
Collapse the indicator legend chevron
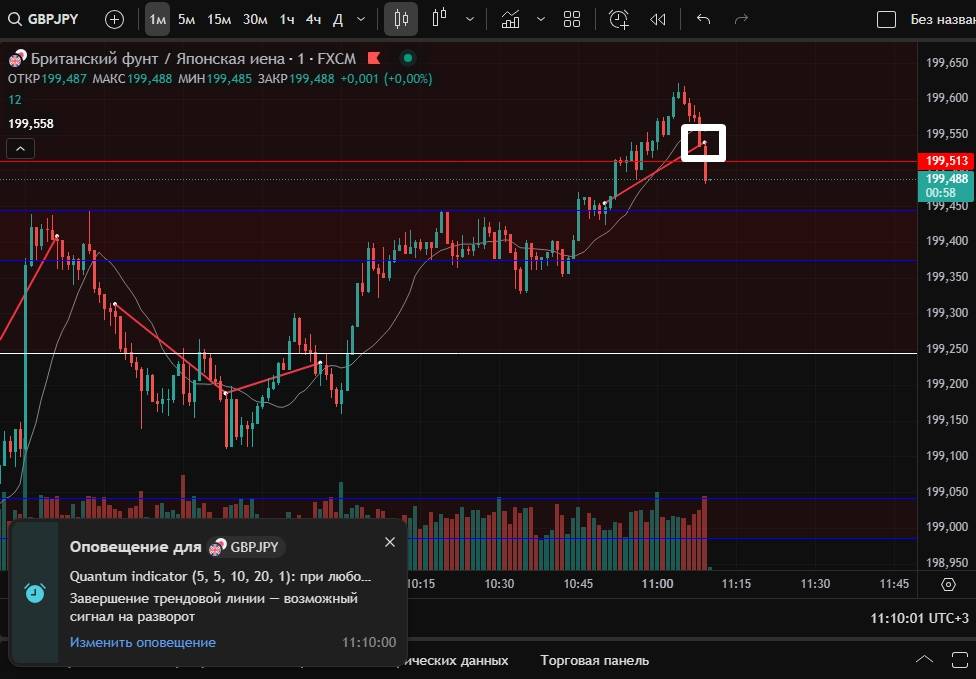point(20,149)
